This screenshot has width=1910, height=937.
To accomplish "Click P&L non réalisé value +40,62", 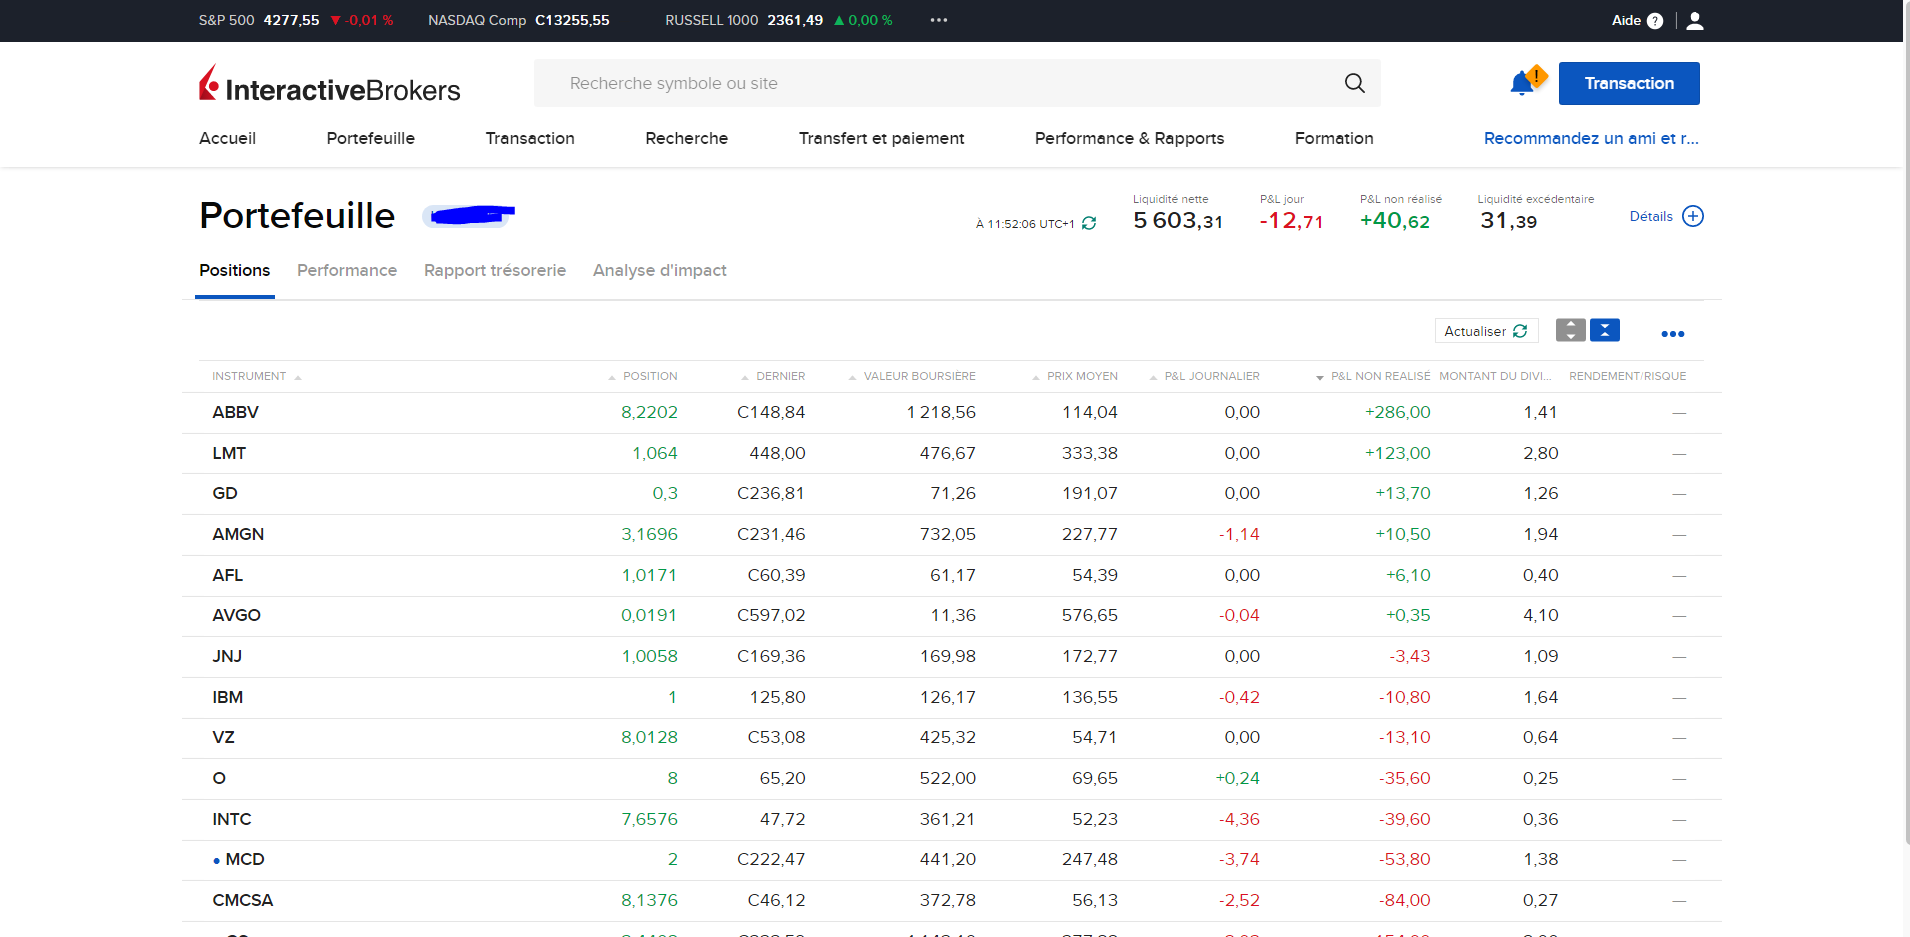I will [1395, 221].
